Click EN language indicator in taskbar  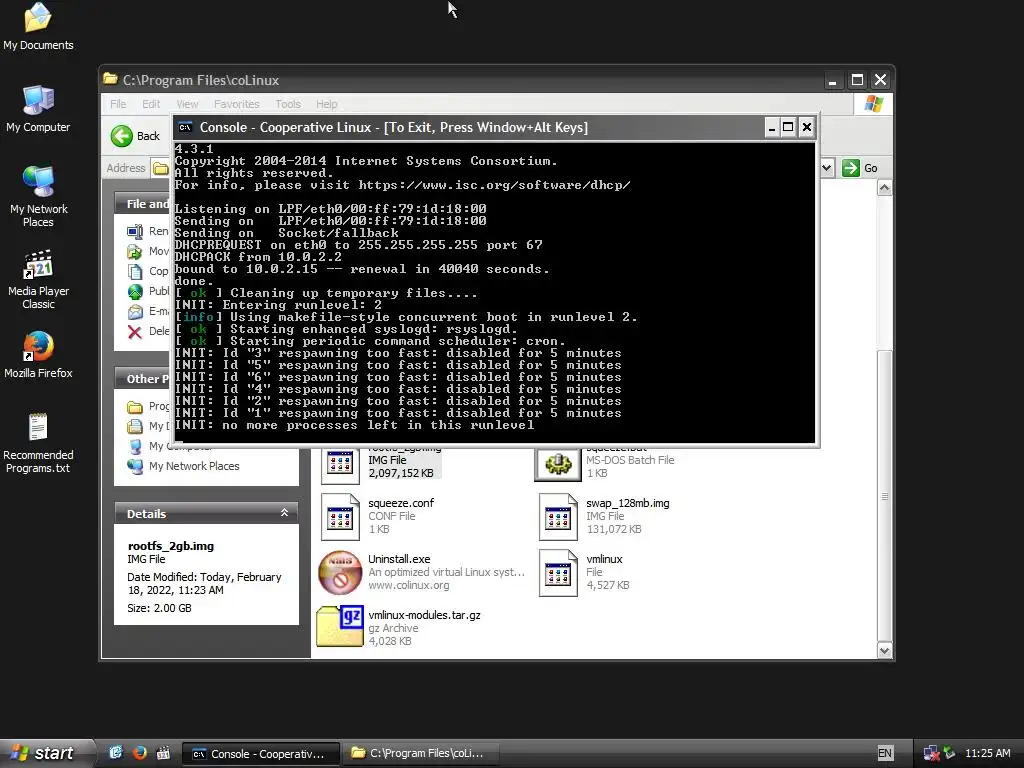[x=885, y=753]
